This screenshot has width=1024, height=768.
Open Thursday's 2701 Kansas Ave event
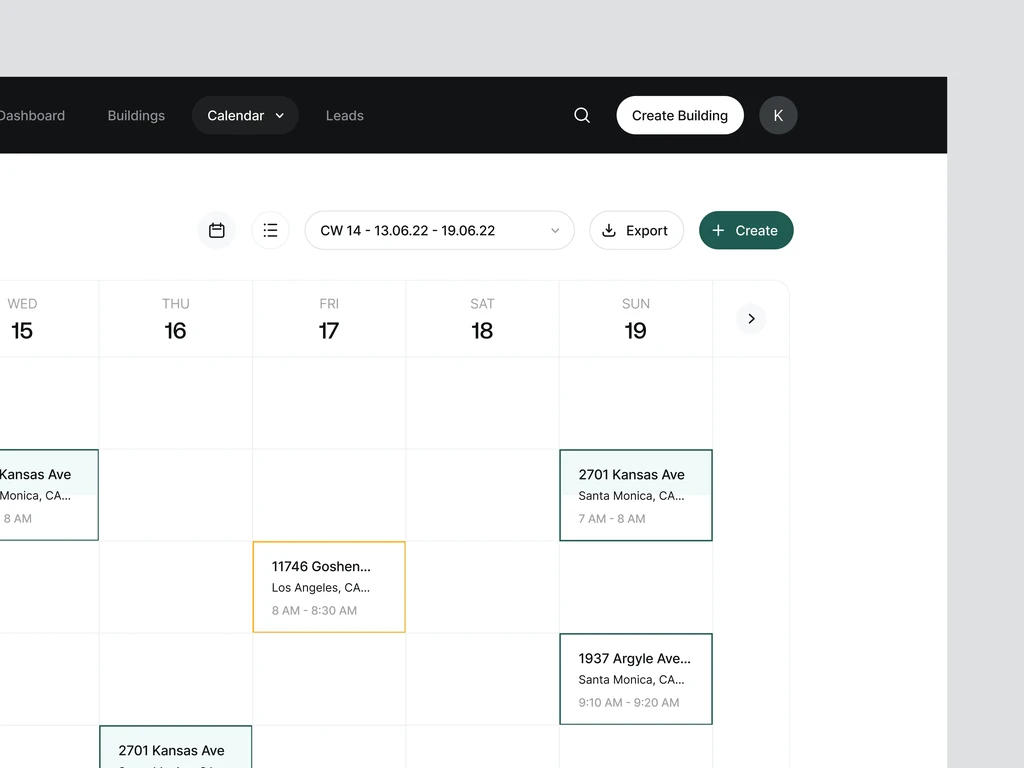coord(176,746)
